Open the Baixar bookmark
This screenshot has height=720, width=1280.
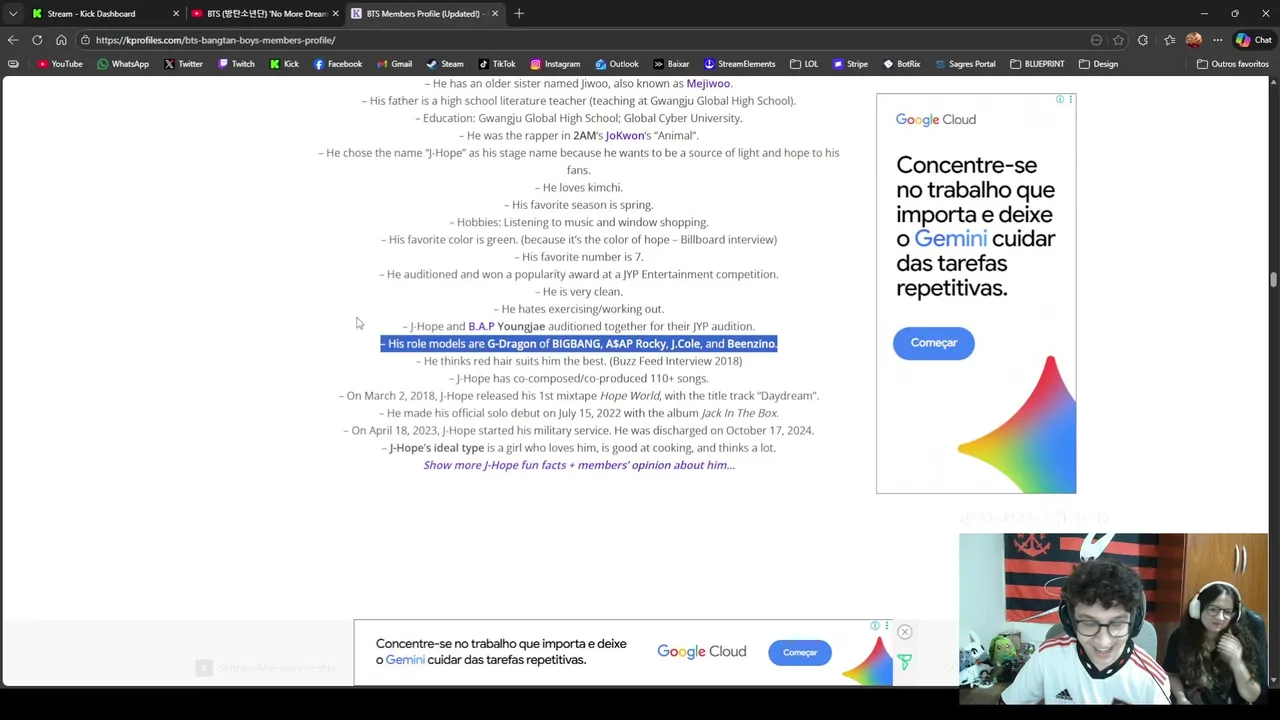pos(671,64)
